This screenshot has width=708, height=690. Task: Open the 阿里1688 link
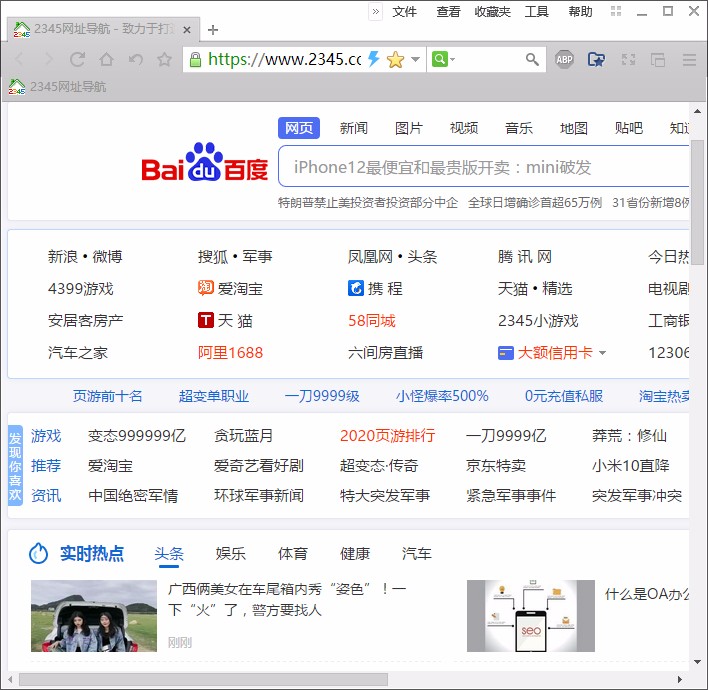click(230, 353)
